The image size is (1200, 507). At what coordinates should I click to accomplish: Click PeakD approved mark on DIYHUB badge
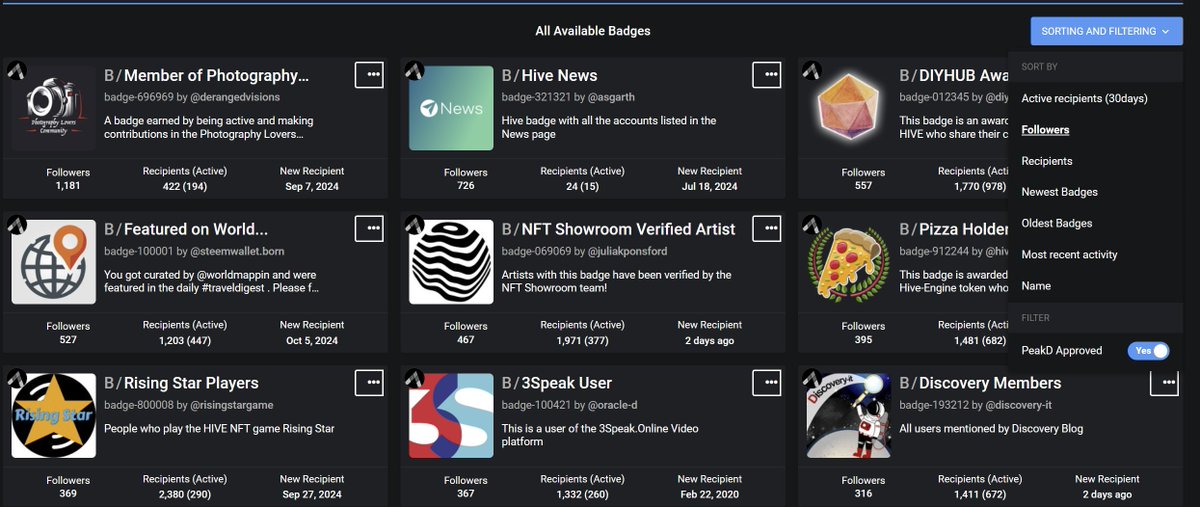812,70
